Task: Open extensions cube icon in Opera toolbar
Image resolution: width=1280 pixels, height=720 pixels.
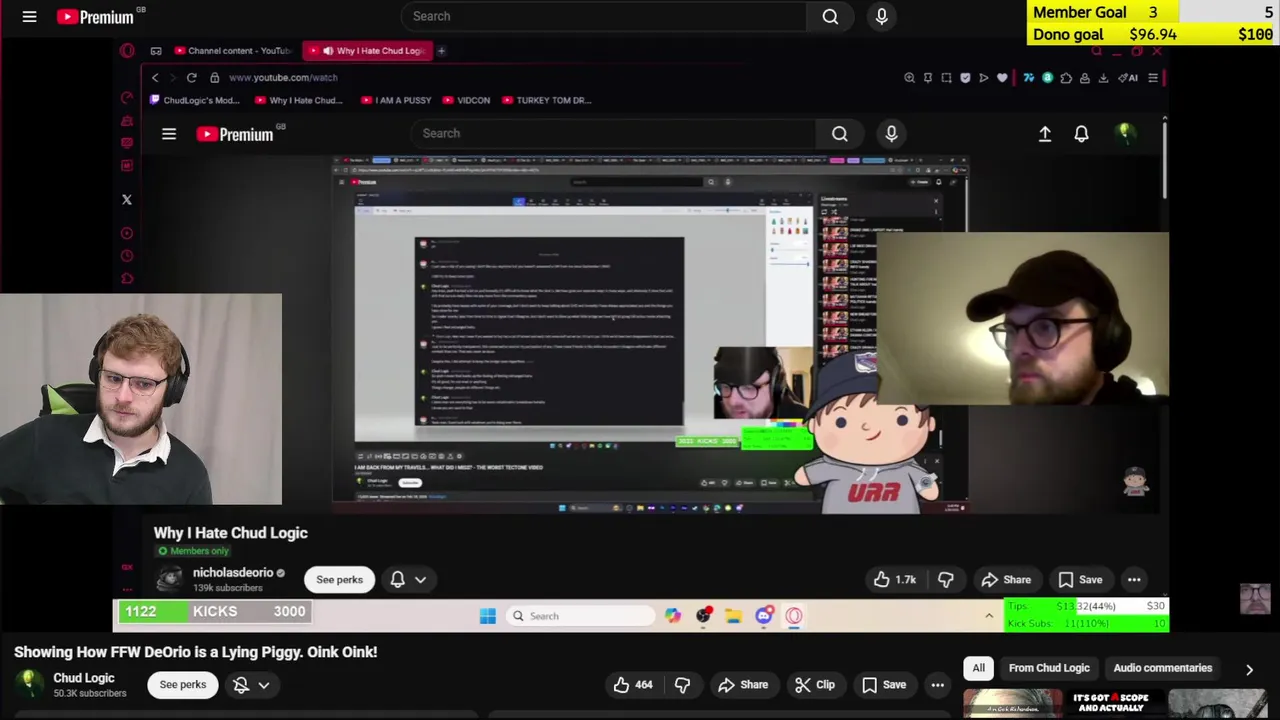Action: click(1066, 77)
